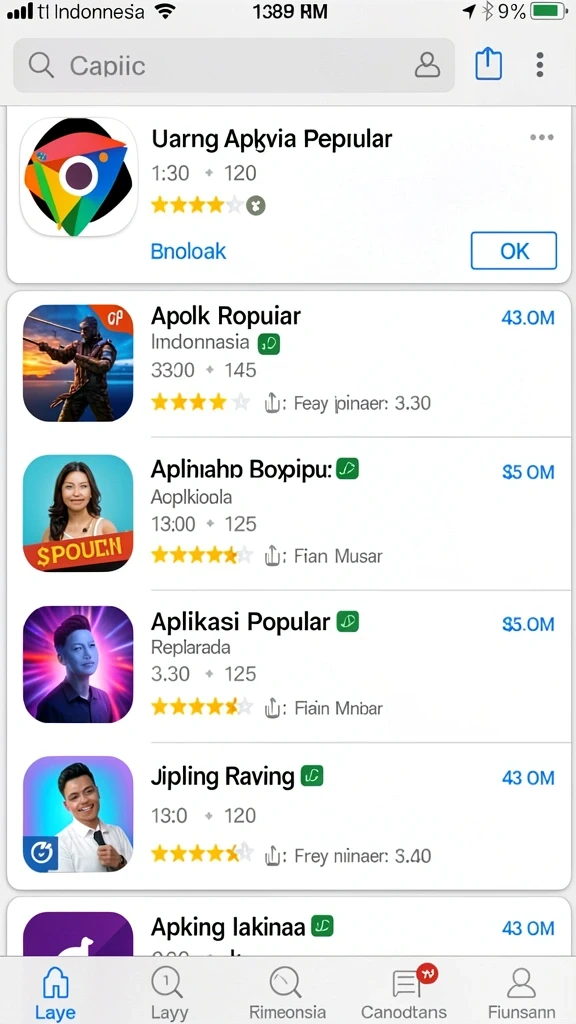Open Canodtans tab with red notification badge
This screenshot has height=1024, width=576.
coord(404,993)
